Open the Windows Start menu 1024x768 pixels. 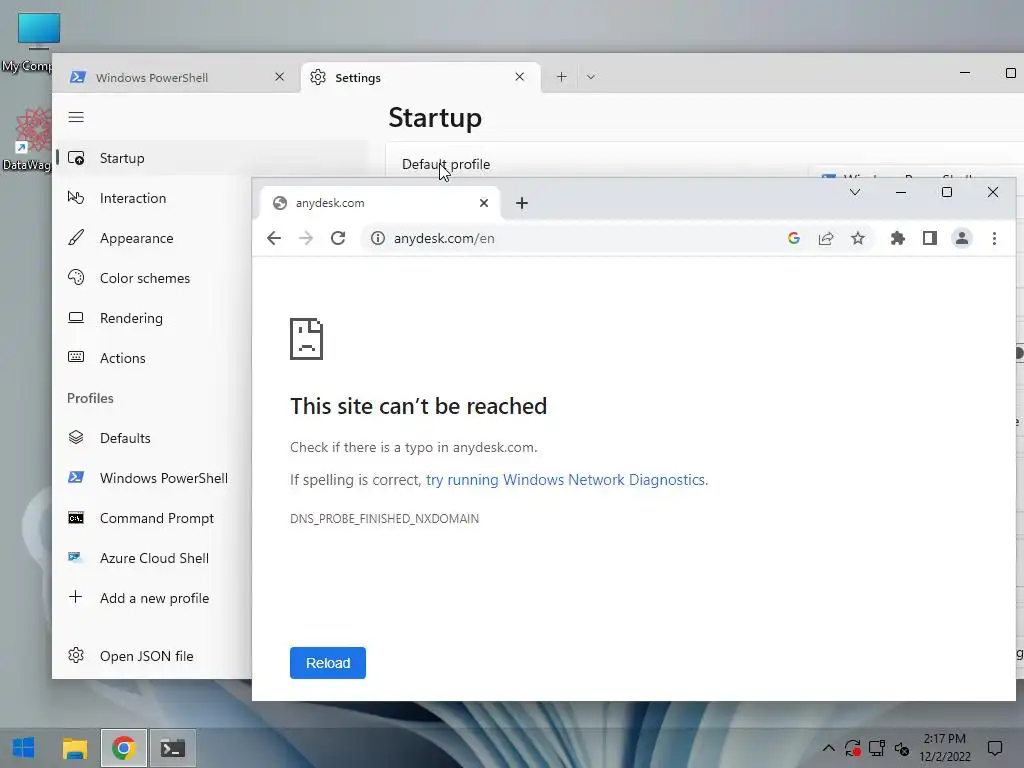pyautogui.click(x=24, y=748)
